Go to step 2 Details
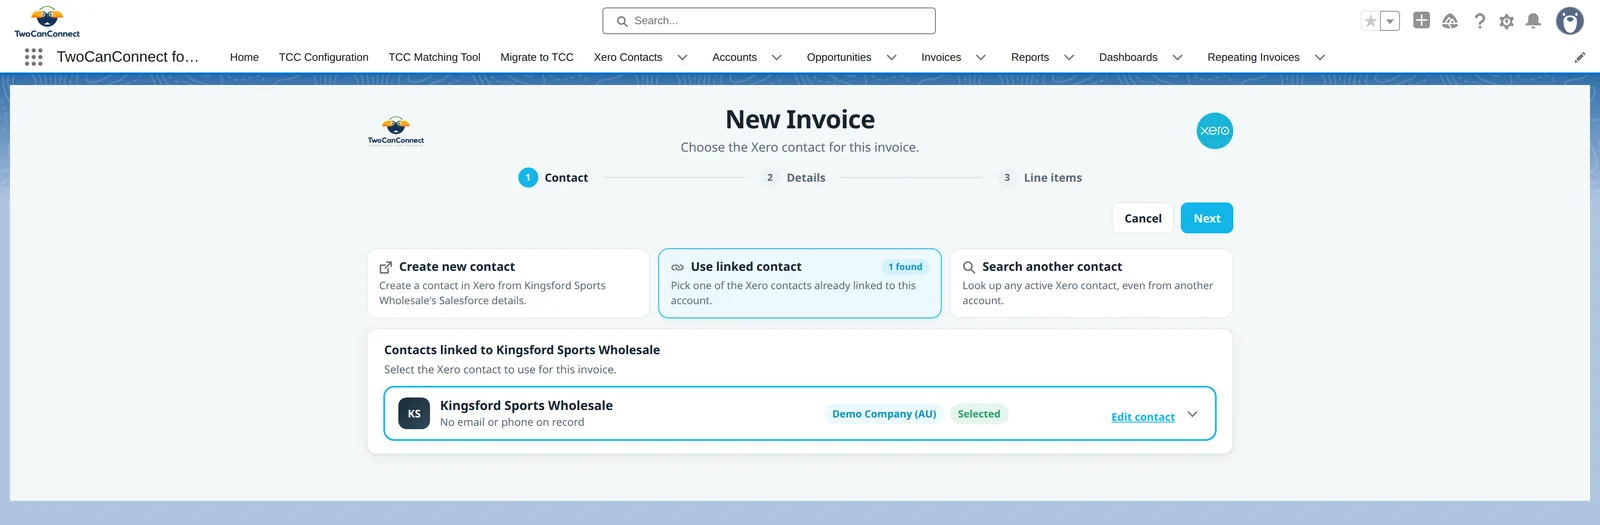This screenshot has width=1600, height=525. (794, 177)
